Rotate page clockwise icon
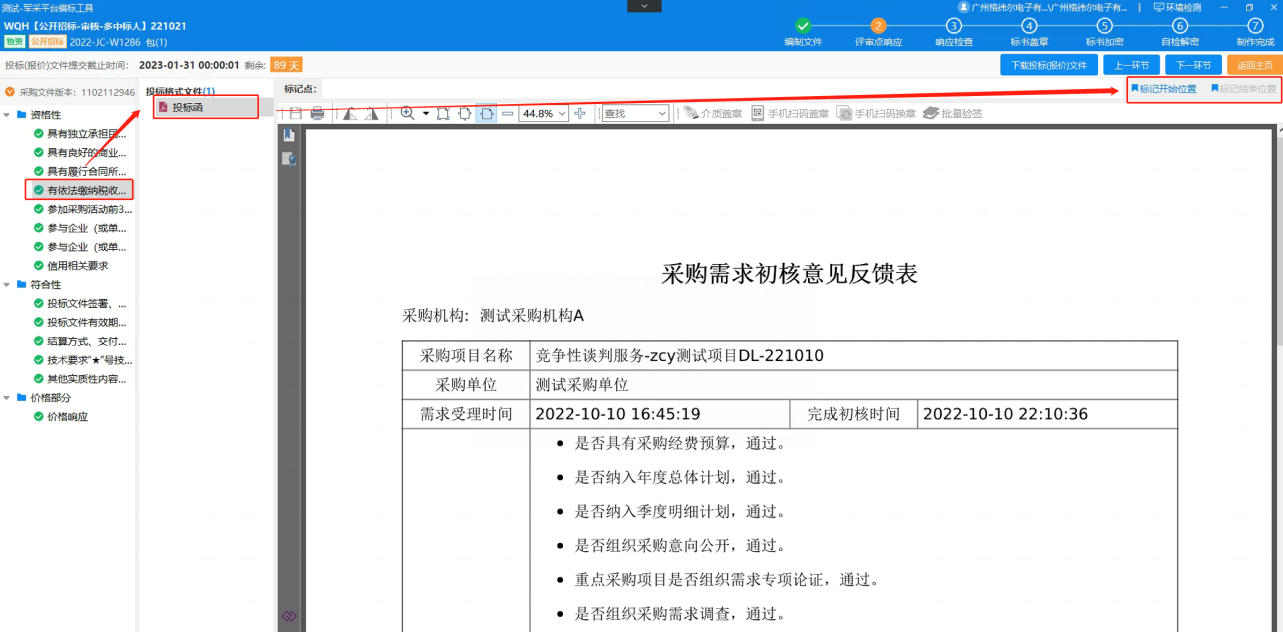This screenshot has height=632, width=1283. (x=372, y=114)
